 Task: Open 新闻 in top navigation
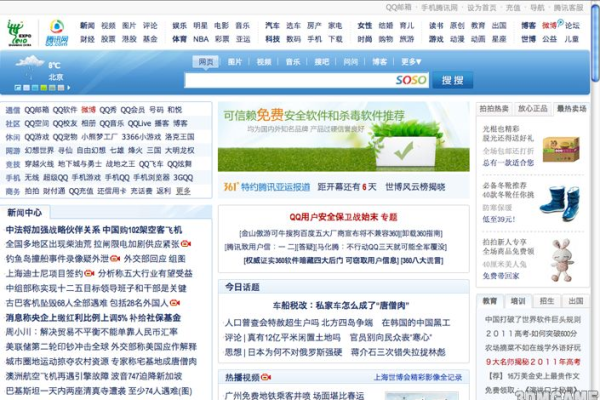[x=87, y=26]
